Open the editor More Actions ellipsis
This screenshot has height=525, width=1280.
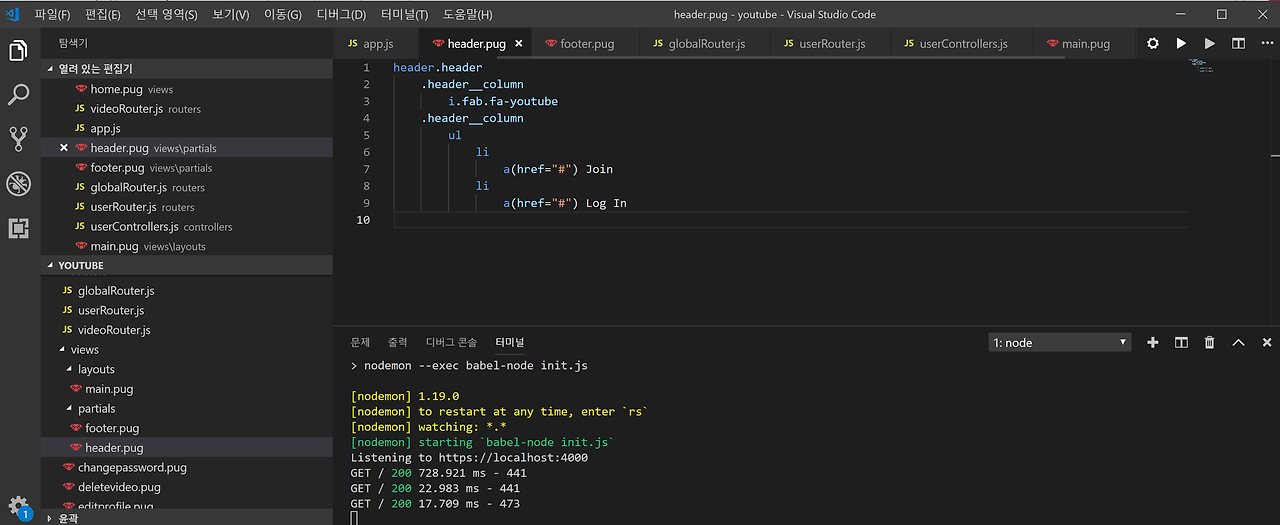(x=1266, y=44)
